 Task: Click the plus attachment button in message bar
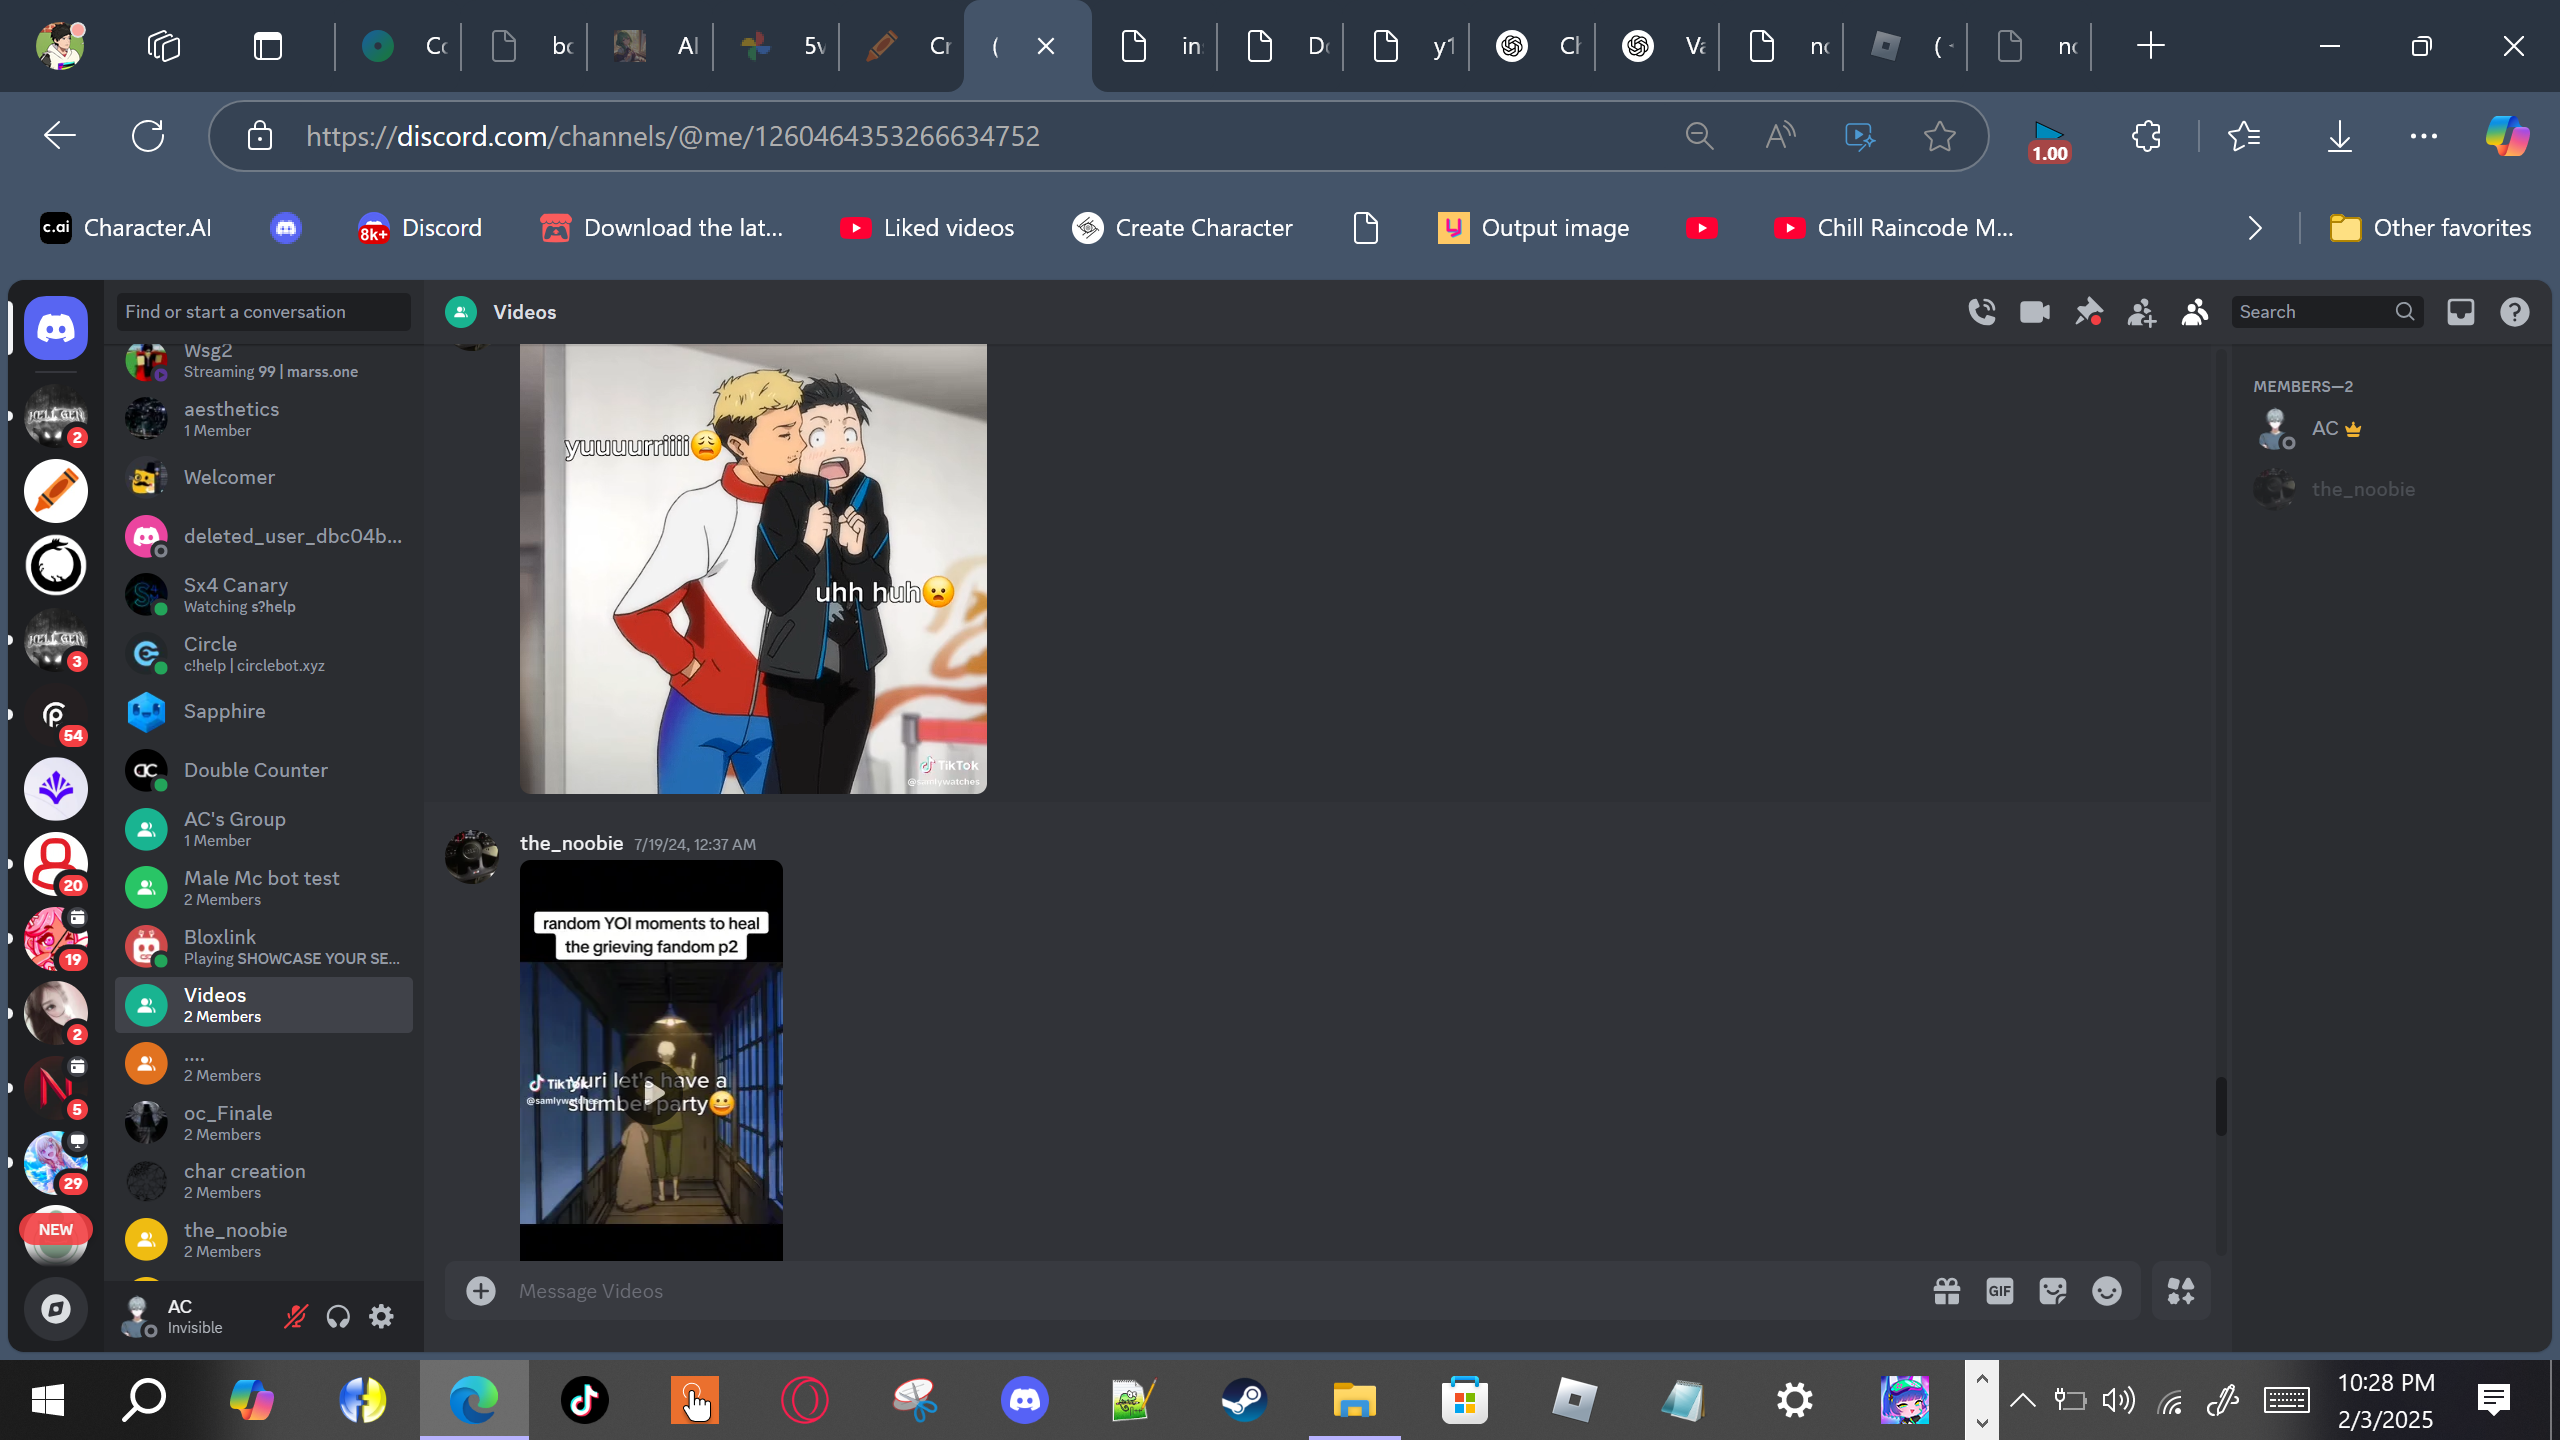pos(481,1291)
